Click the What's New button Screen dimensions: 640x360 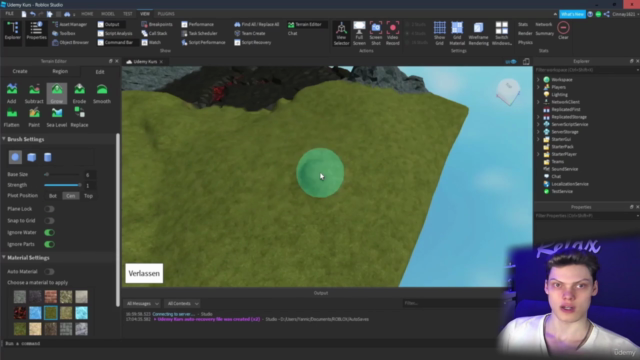[x=572, y=14]
